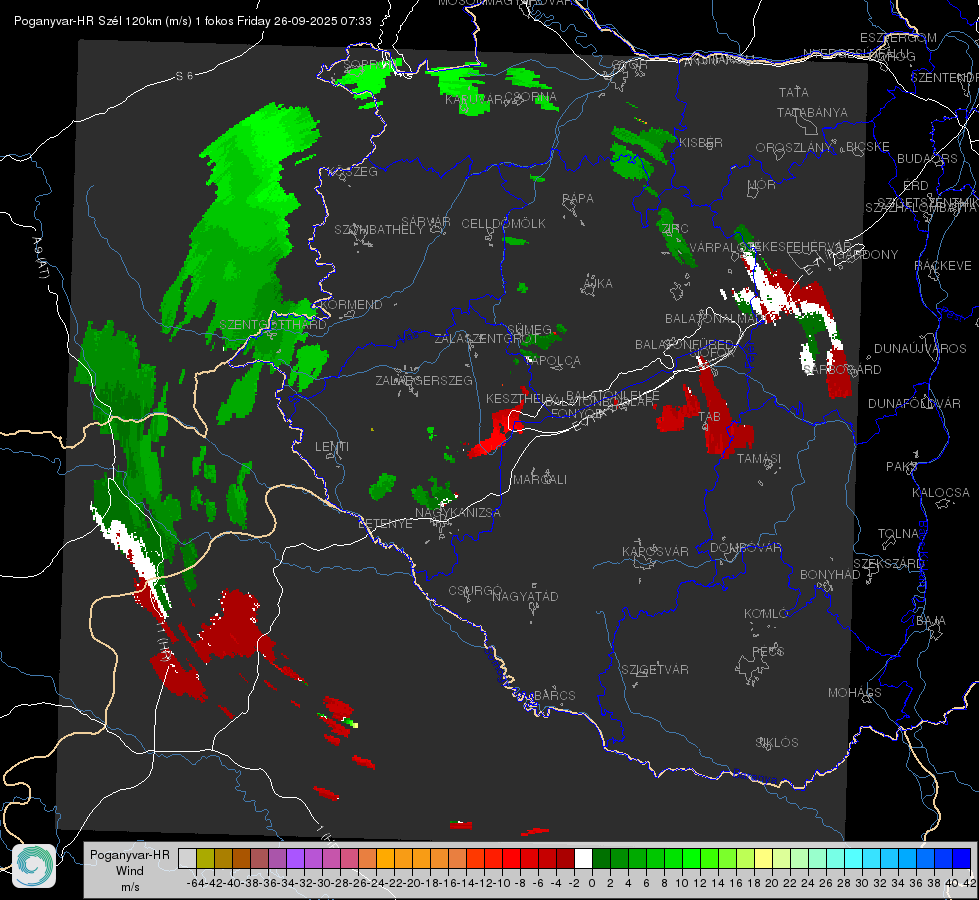Click the NAGYATAD label
Screen dimensions: 979x900
(525, 596)
